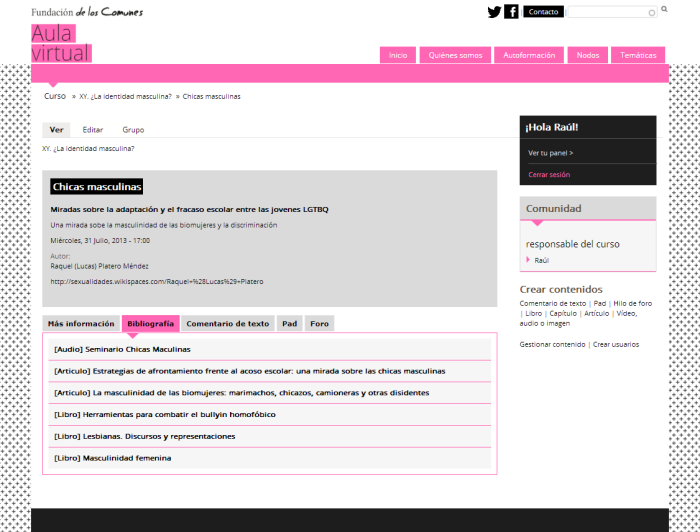
Task: Open [Audio] Seminario Chicas Maculinas
Action: point(270,349)
